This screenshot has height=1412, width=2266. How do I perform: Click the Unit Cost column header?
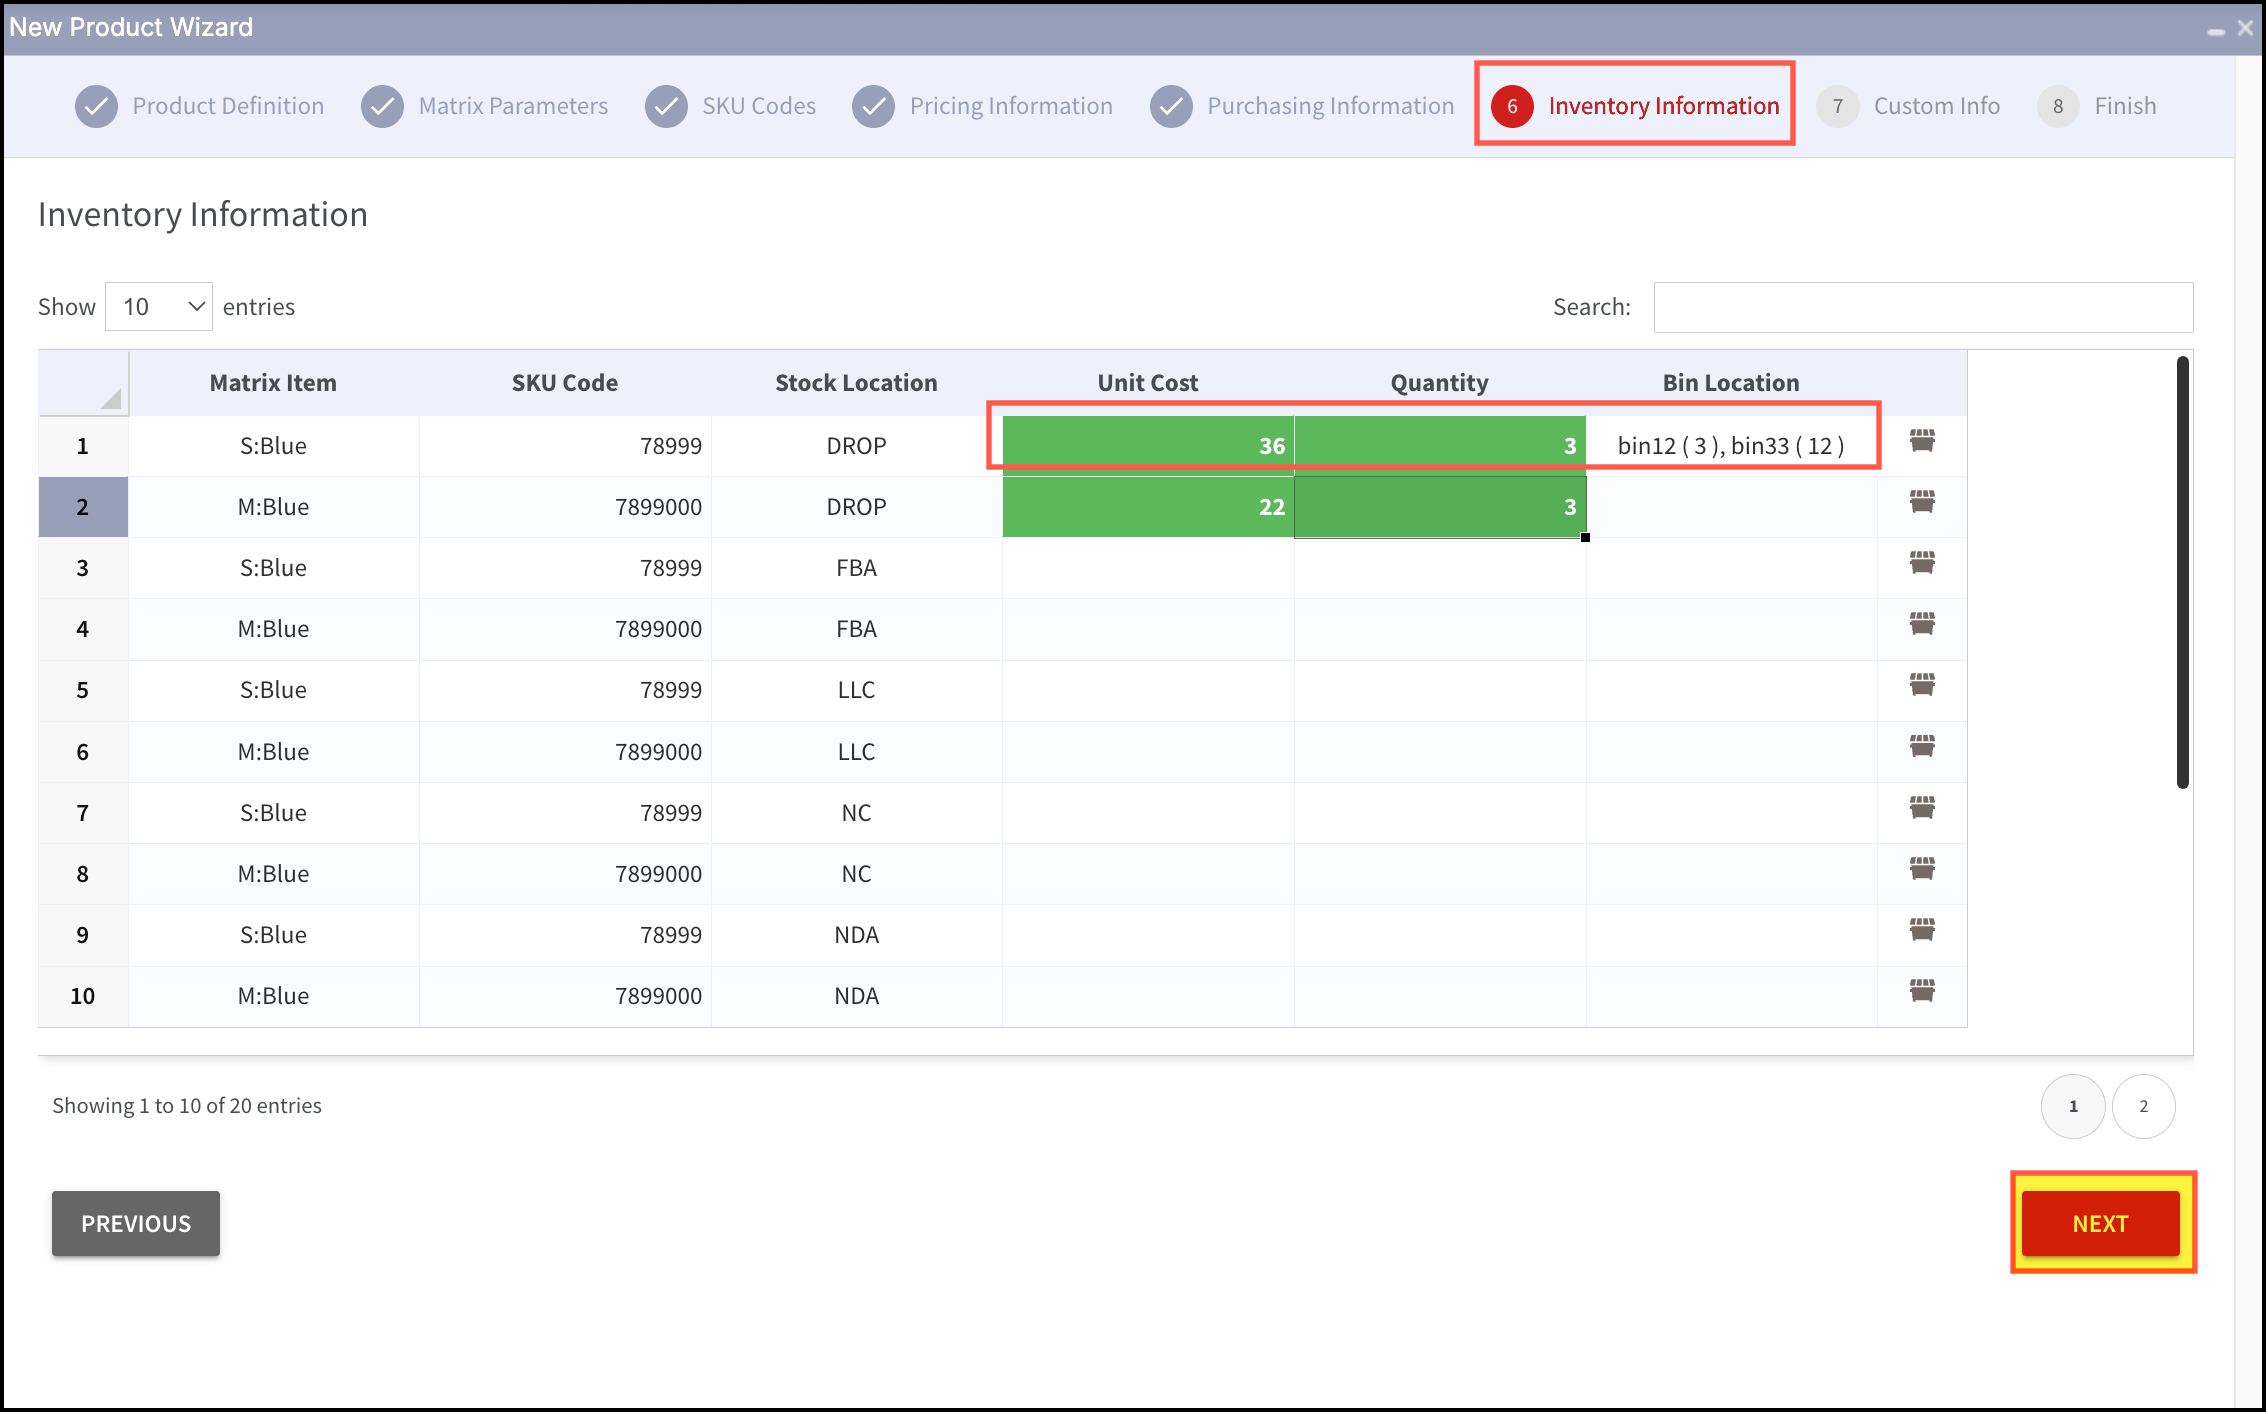(x=1148, y=383)
